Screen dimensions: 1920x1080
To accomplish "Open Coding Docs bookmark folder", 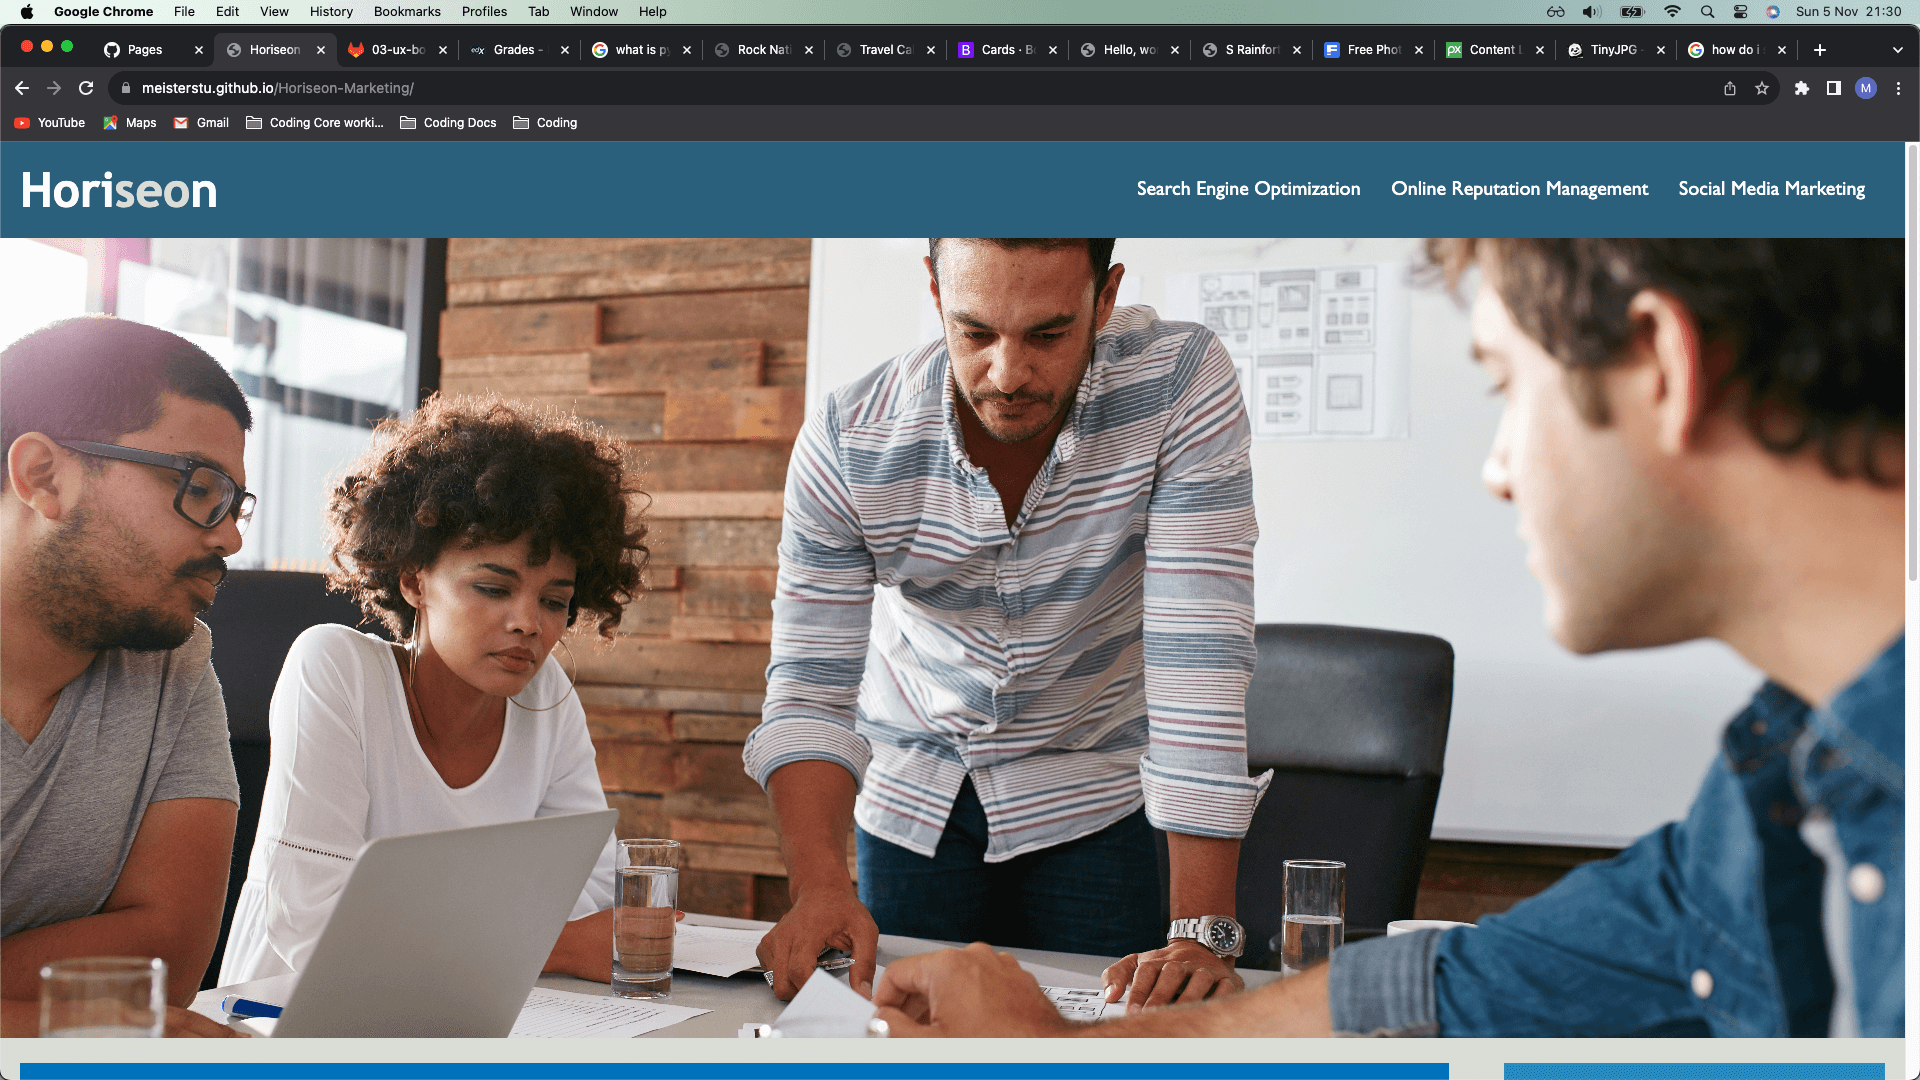I will [448, 123].
